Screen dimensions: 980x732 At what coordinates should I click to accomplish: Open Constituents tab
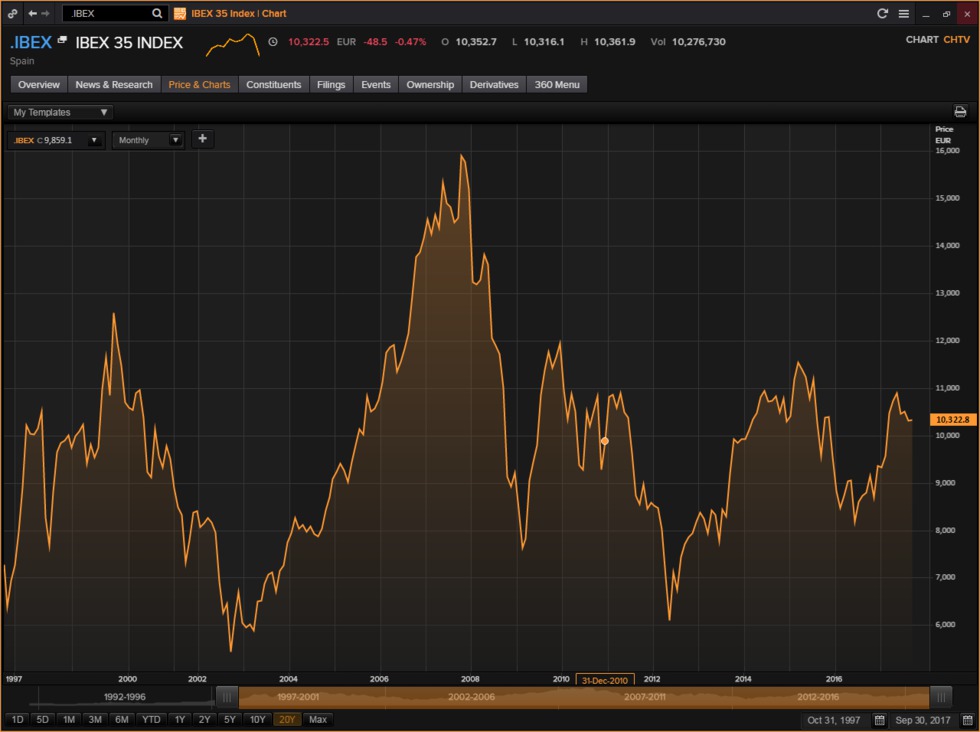pyautogui.click(x=274, y=84)
